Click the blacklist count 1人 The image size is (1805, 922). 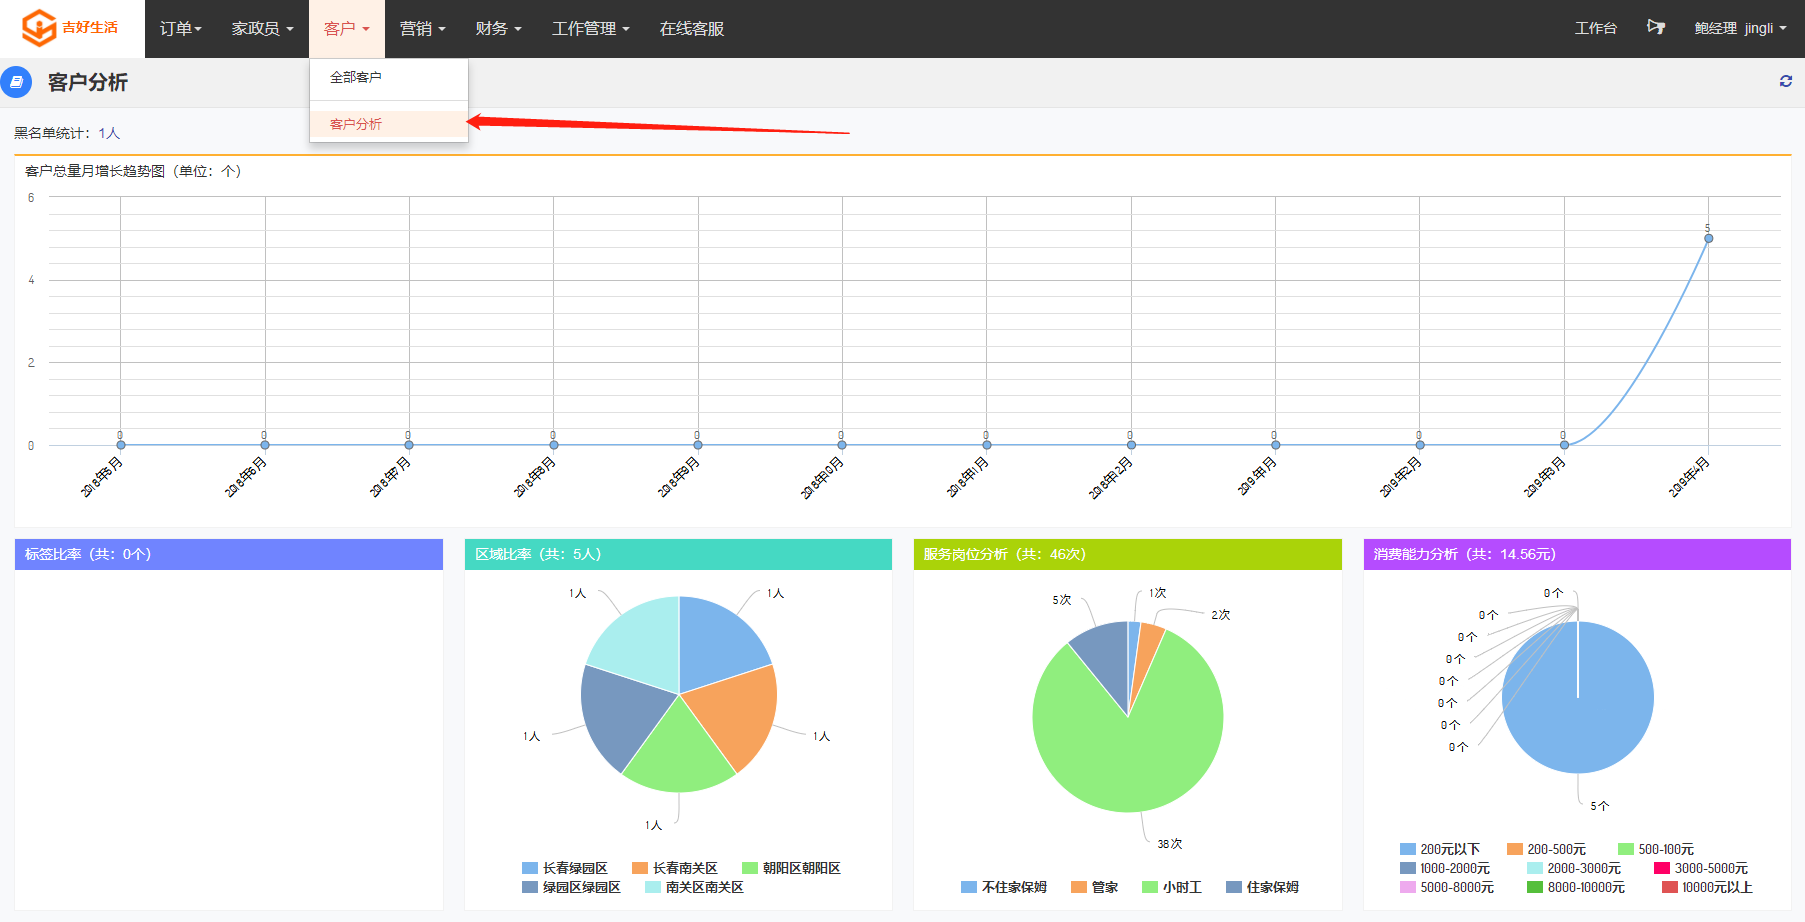(x=109, y=133)
